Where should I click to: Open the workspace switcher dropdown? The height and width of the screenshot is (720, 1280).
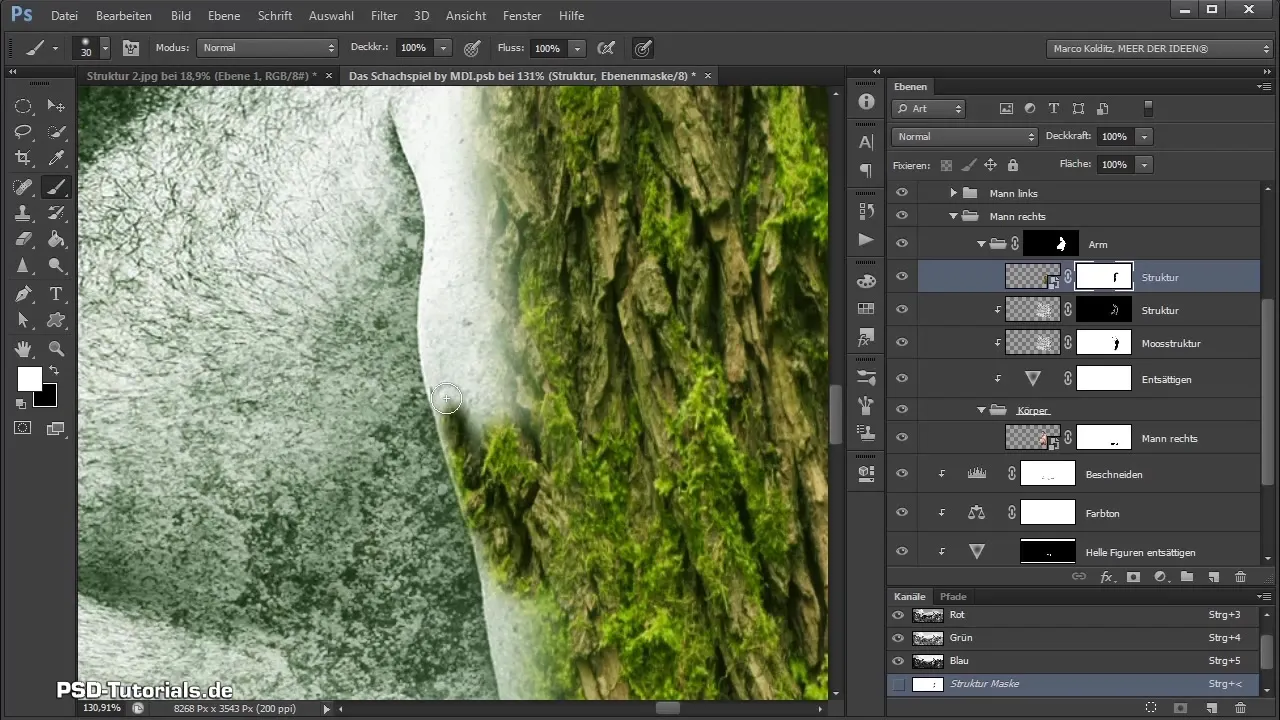click(1160, 48)
